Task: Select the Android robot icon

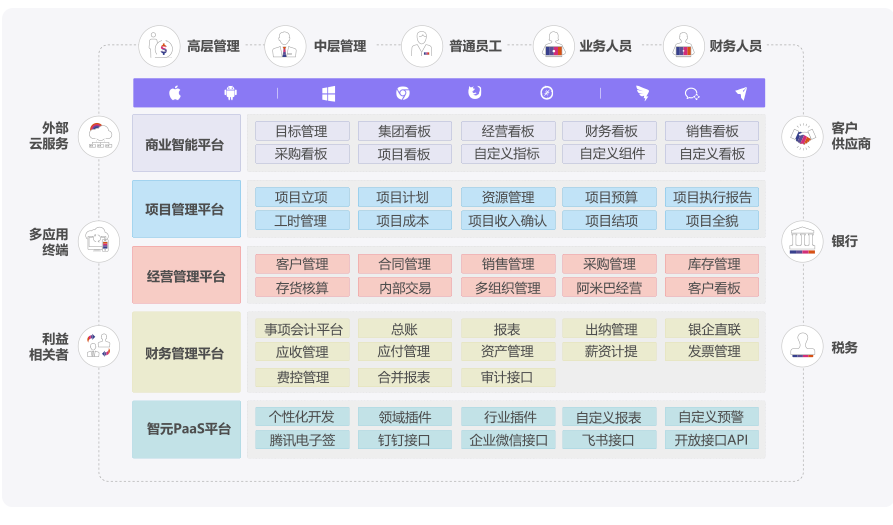Action: 231,93
